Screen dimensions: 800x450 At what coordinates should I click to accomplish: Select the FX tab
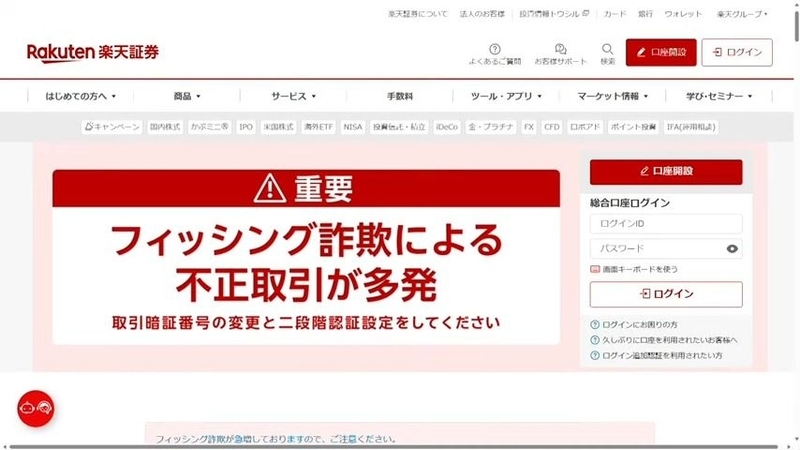pyautogui.click(x=529, y=127)
